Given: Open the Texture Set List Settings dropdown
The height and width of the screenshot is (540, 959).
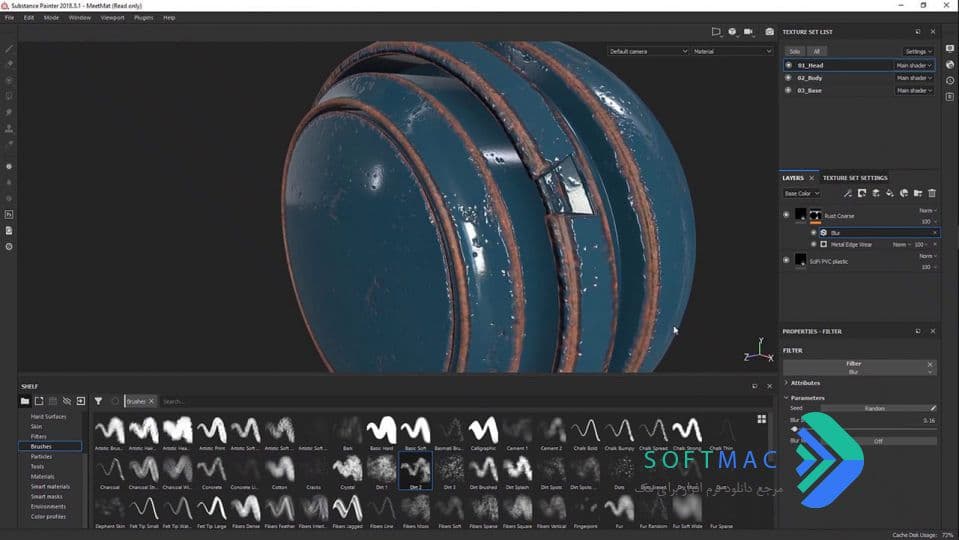Looking at the screenshot, I should 919,51.
